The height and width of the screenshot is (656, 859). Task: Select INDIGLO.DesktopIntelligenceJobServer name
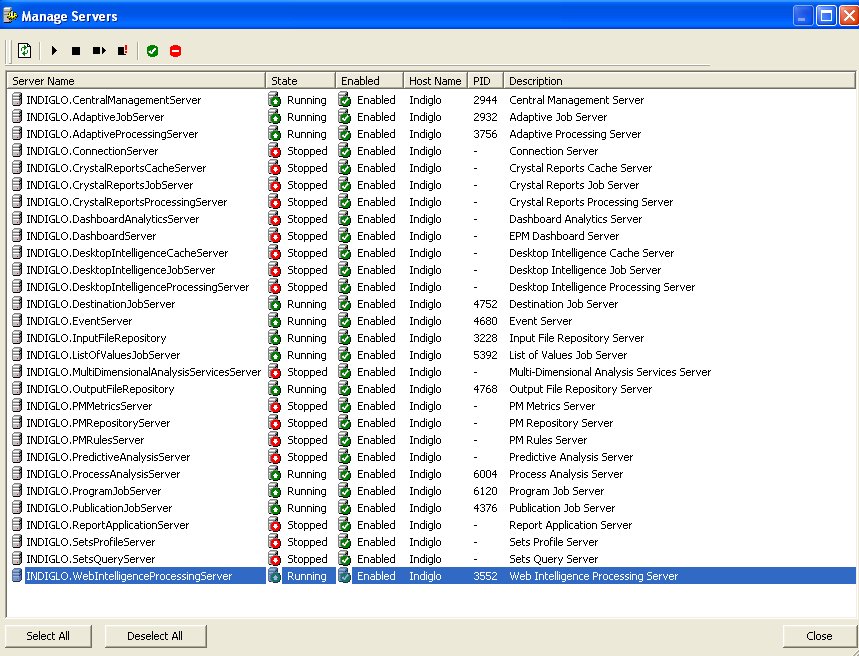pos(121,270)
